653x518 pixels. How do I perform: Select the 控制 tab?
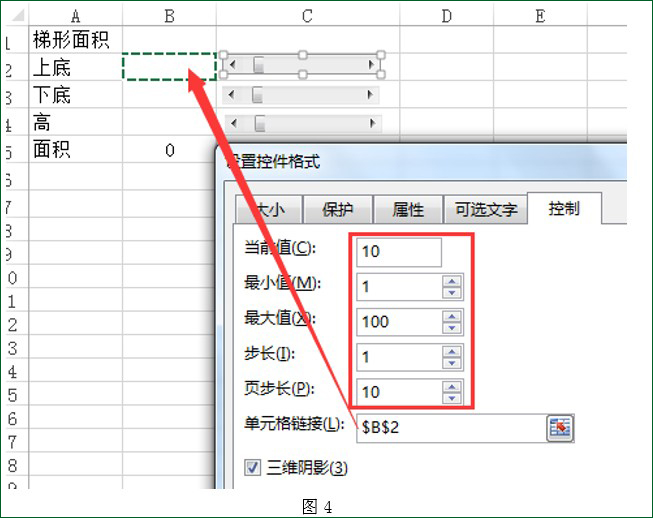[x=564, y=208]
